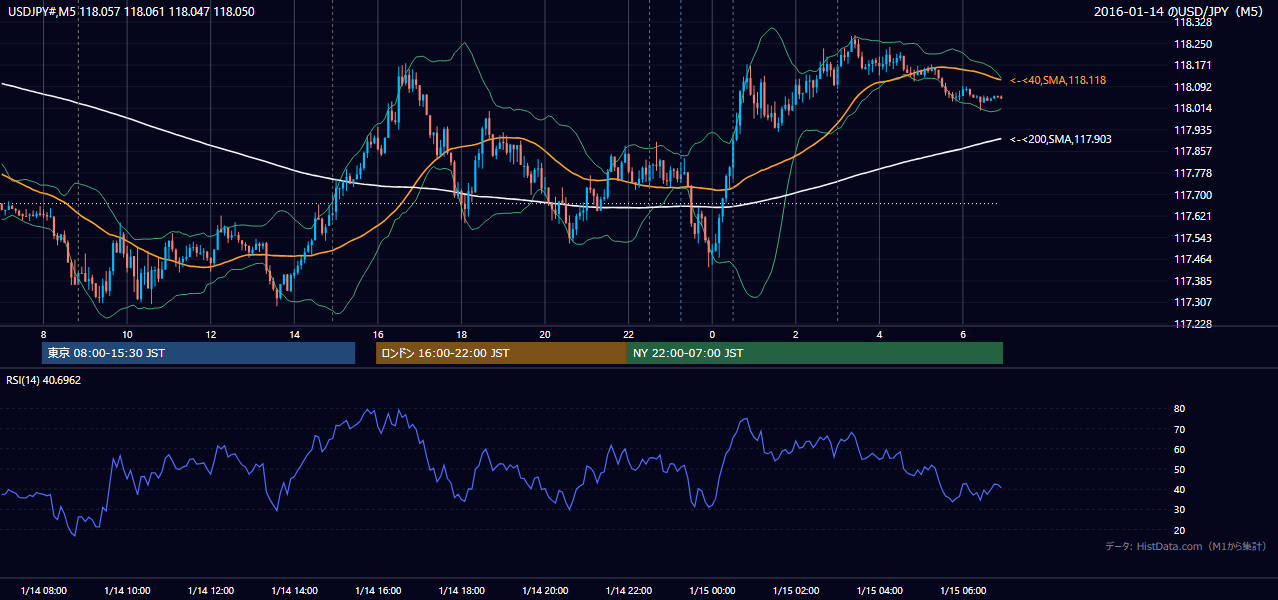Image resolution: width=1278 pixels, height=600 pixels.
Task: Click price level 117.778 on axis
Action: (1192, 173)
